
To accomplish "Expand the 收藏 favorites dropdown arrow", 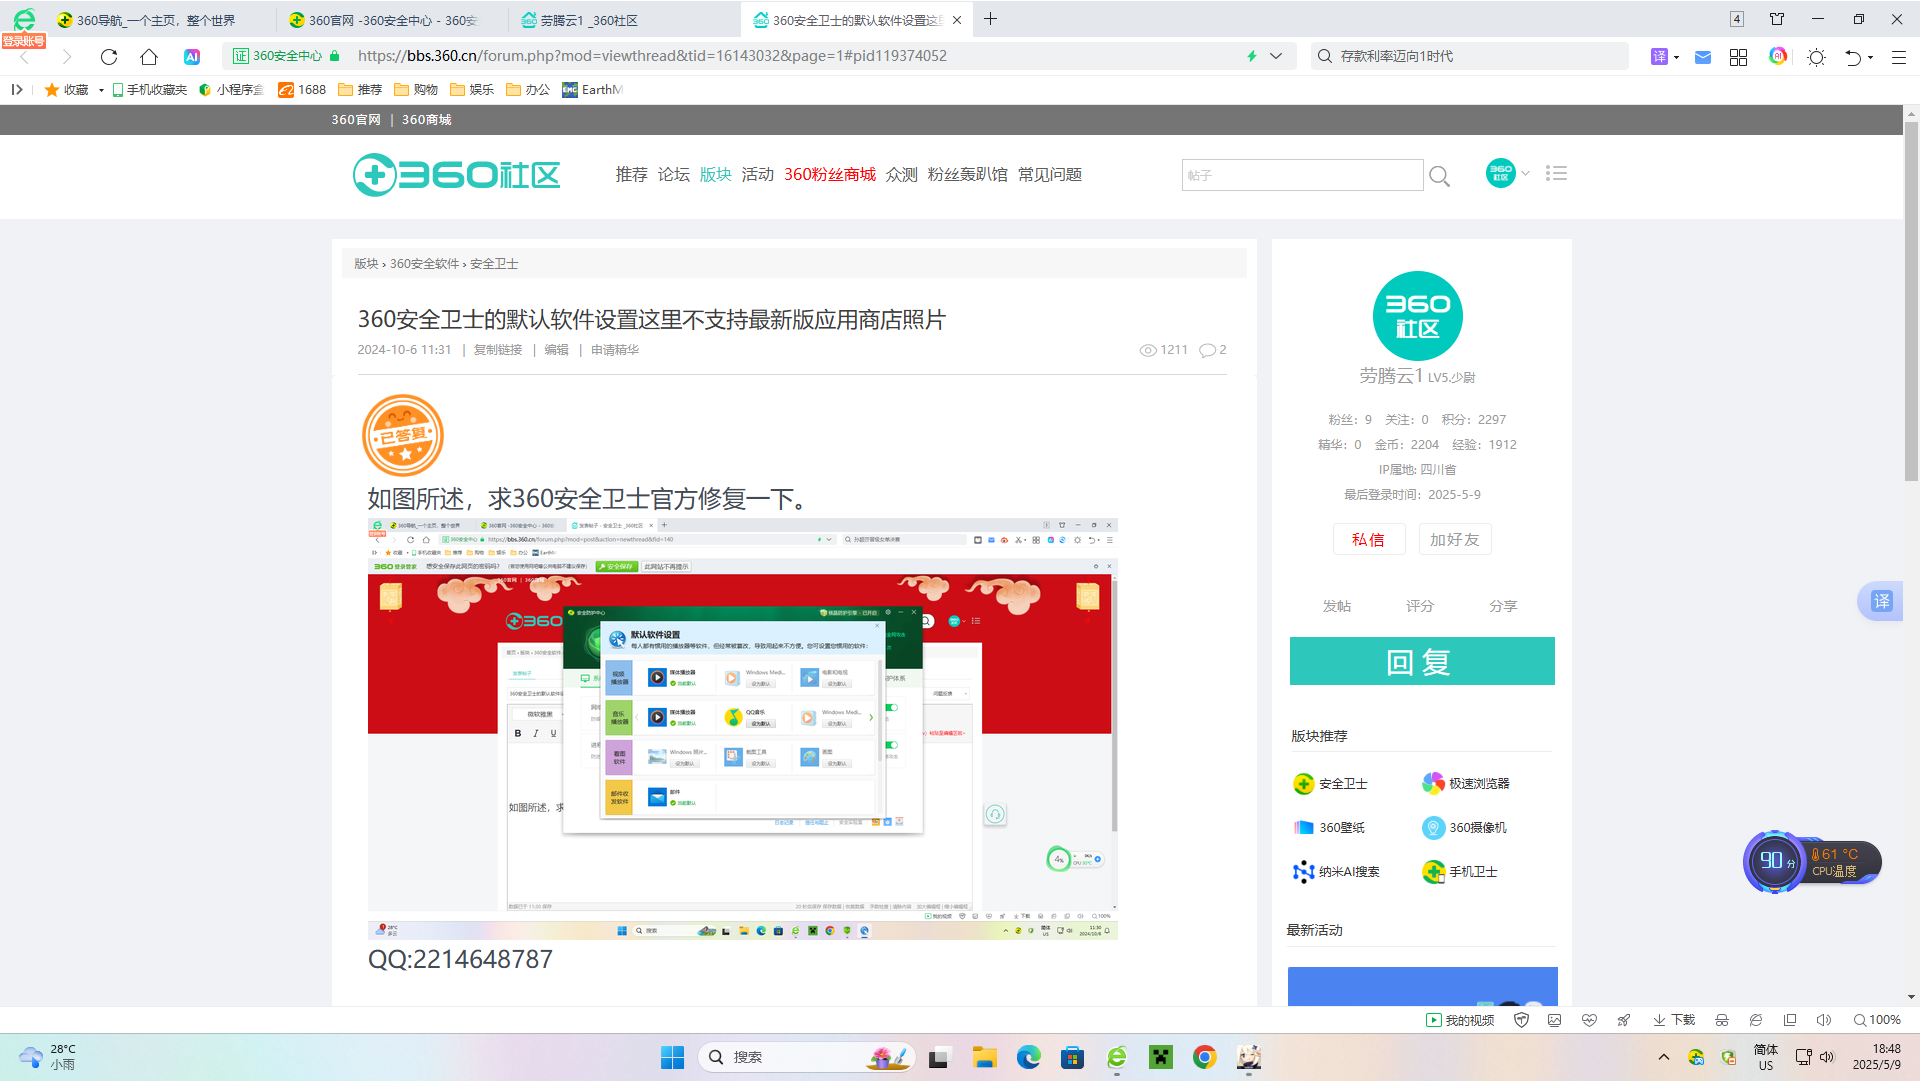I will pos(101,90).
